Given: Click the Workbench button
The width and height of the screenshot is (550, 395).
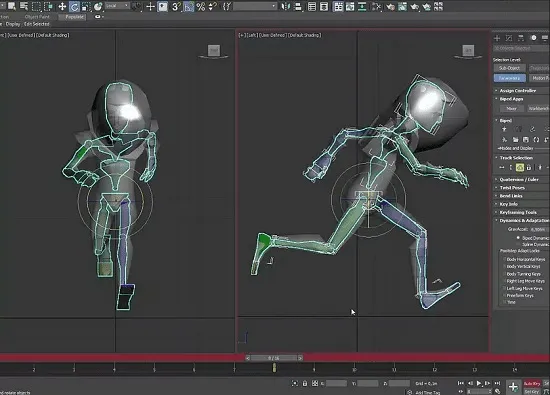Looking at the screenshot, I should point(538,108).
